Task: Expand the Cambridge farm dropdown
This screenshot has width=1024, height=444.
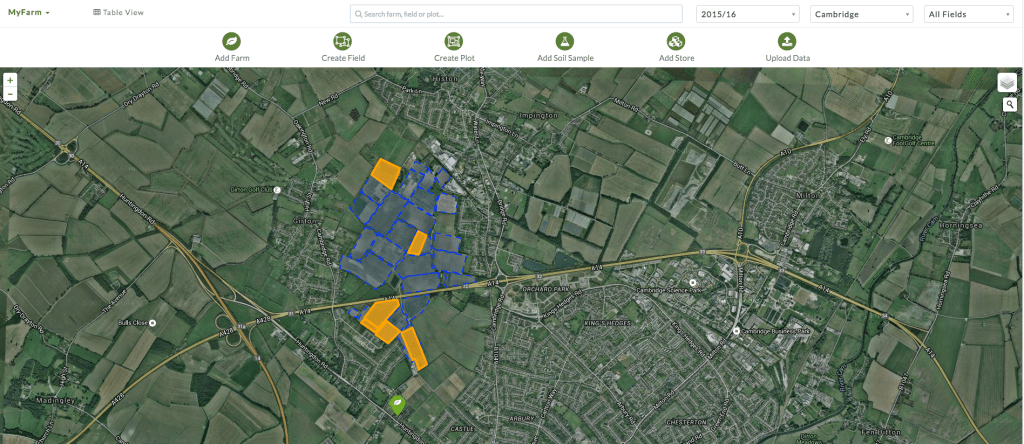Action: tap(861, 14)
